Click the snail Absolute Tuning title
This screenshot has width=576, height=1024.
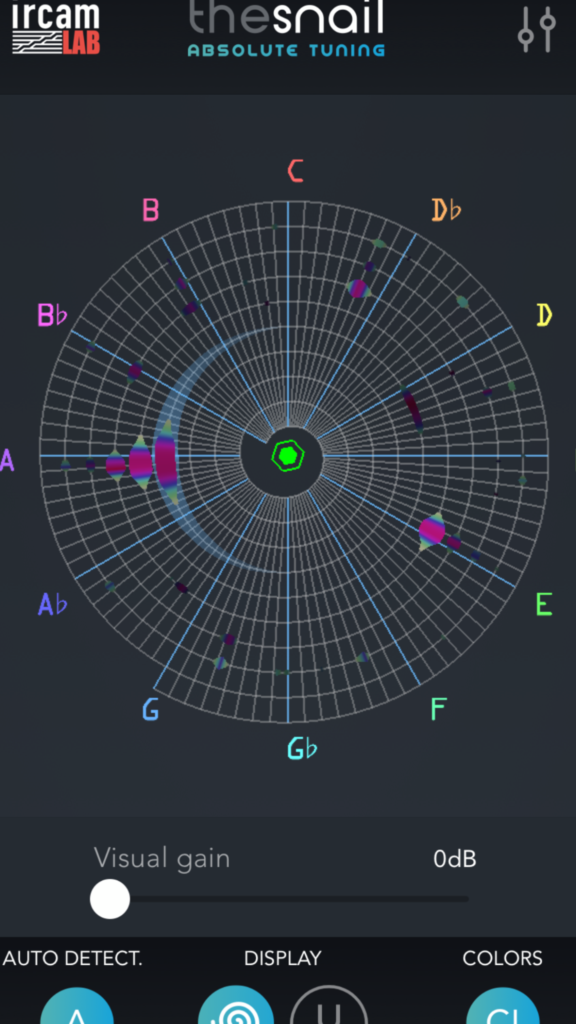(x=286, y=28)
